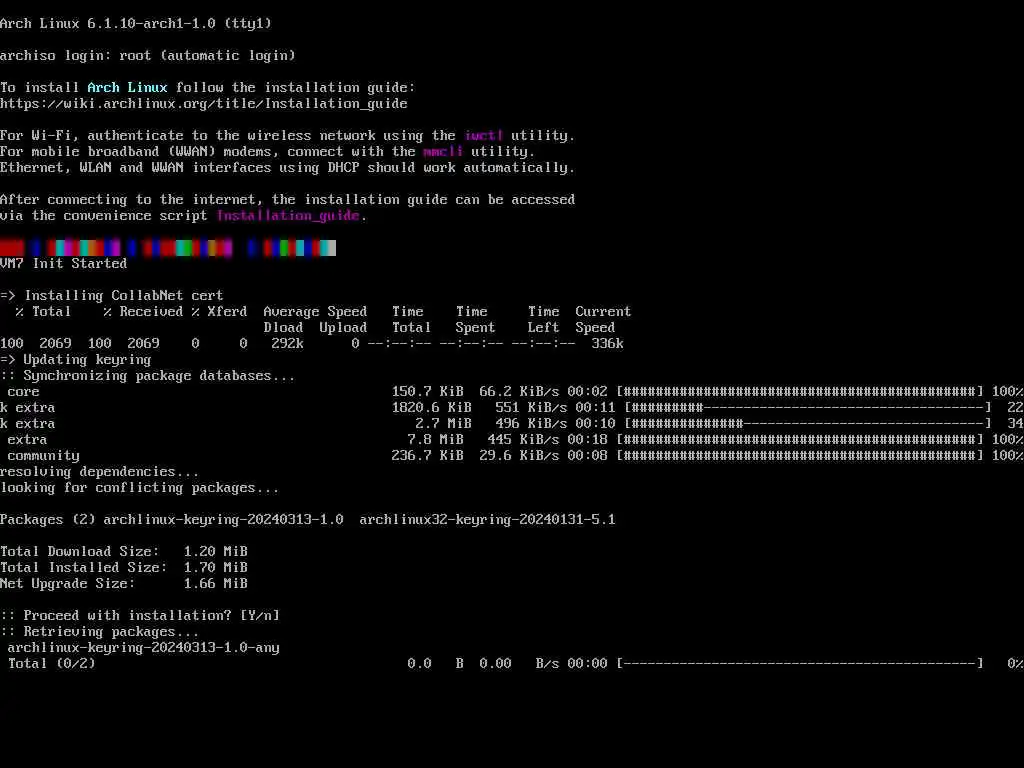Click the '150.7 KiB' core size value
Image resolution: width=1024 pixels, height=768 pixels.
coord(428,391)
